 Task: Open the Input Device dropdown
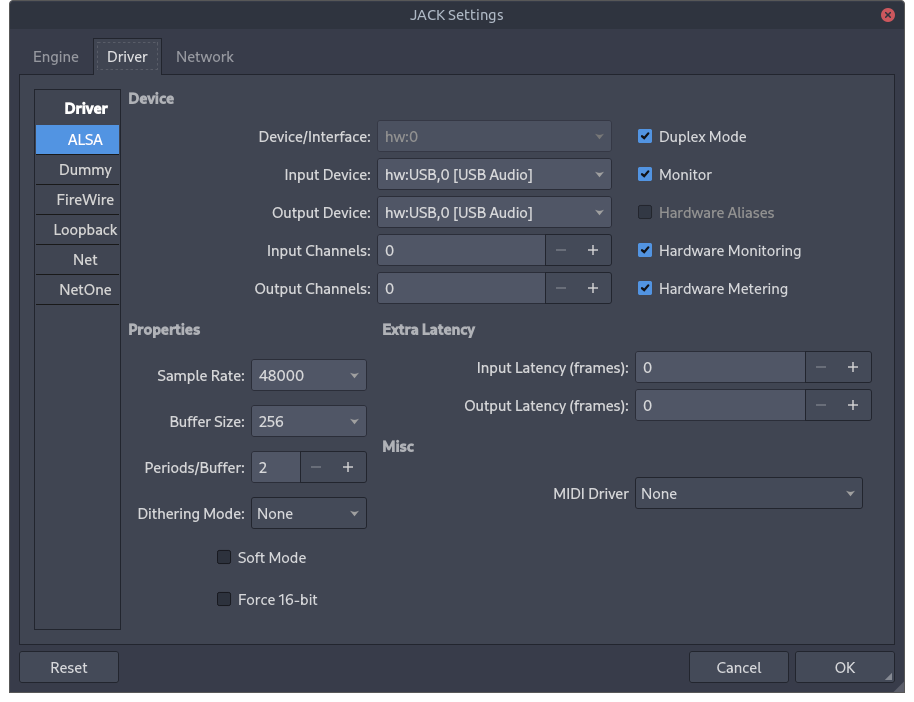pyautogui.click(x=494, y=175)
